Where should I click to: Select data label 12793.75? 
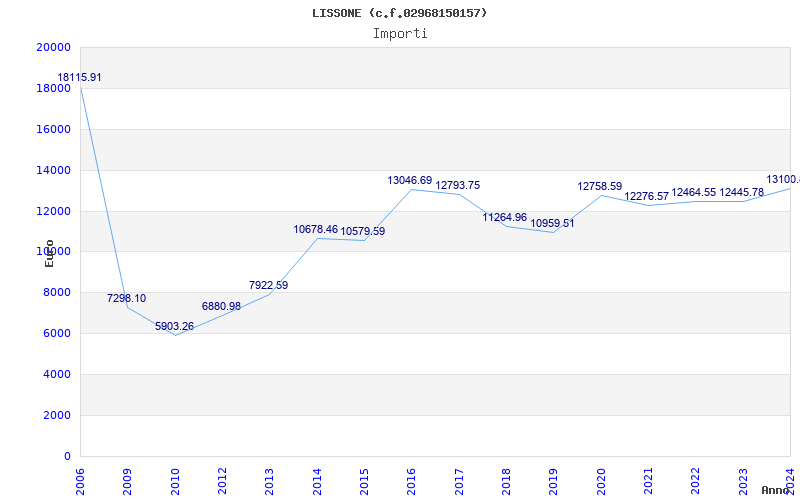[x=458, y=186]
